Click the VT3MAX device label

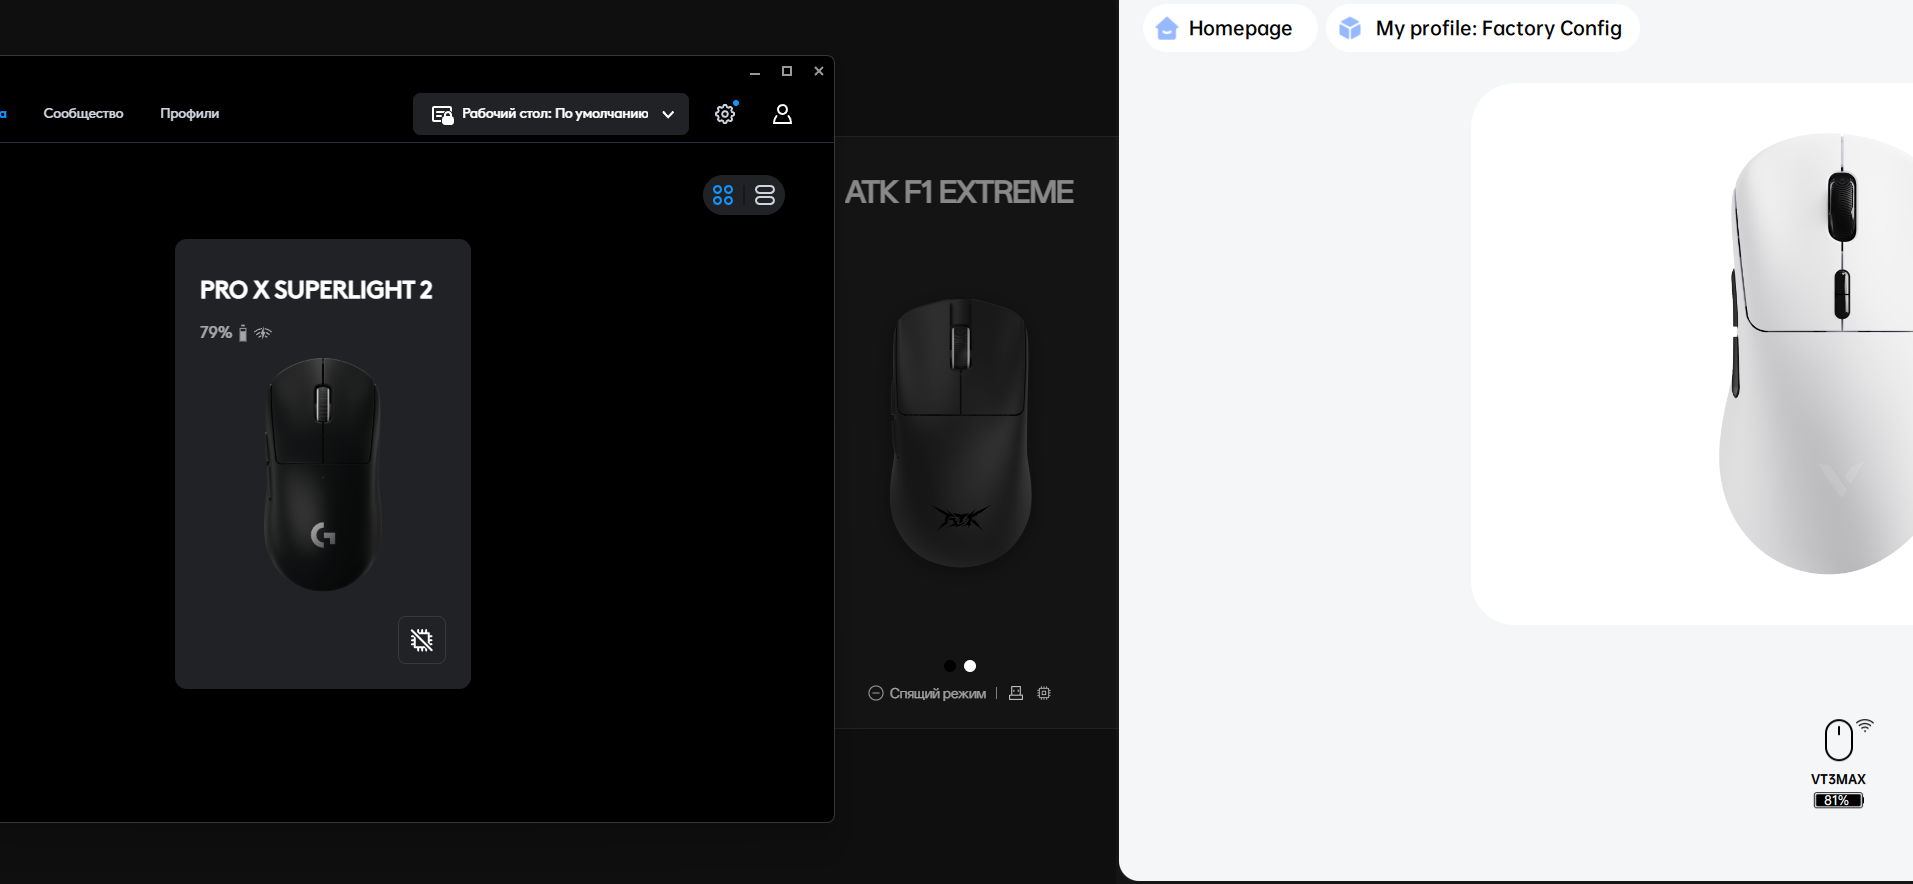(x=1838, y=779)
